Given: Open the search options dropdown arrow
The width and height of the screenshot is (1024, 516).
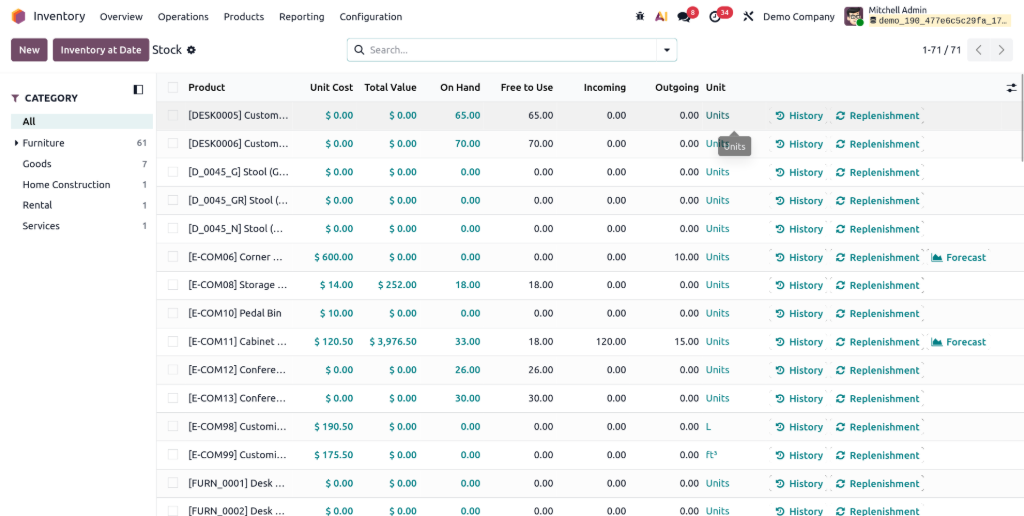Looking at the screenshot, I should click(x=666, y=50).
